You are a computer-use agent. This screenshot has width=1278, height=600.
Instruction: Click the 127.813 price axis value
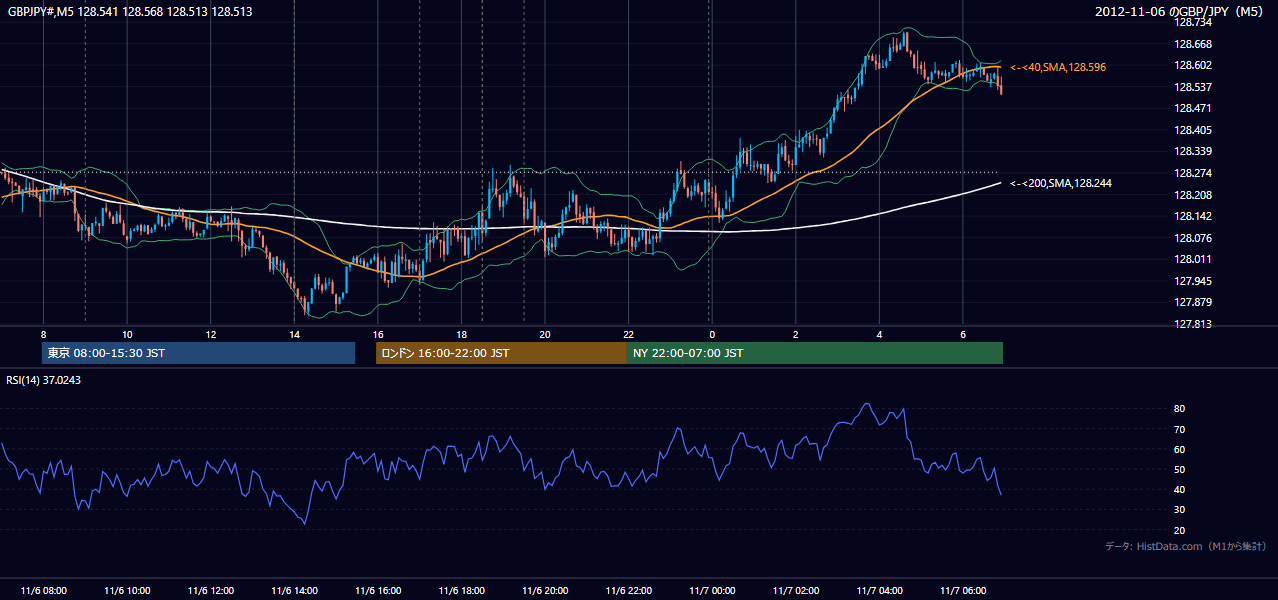1192,324
